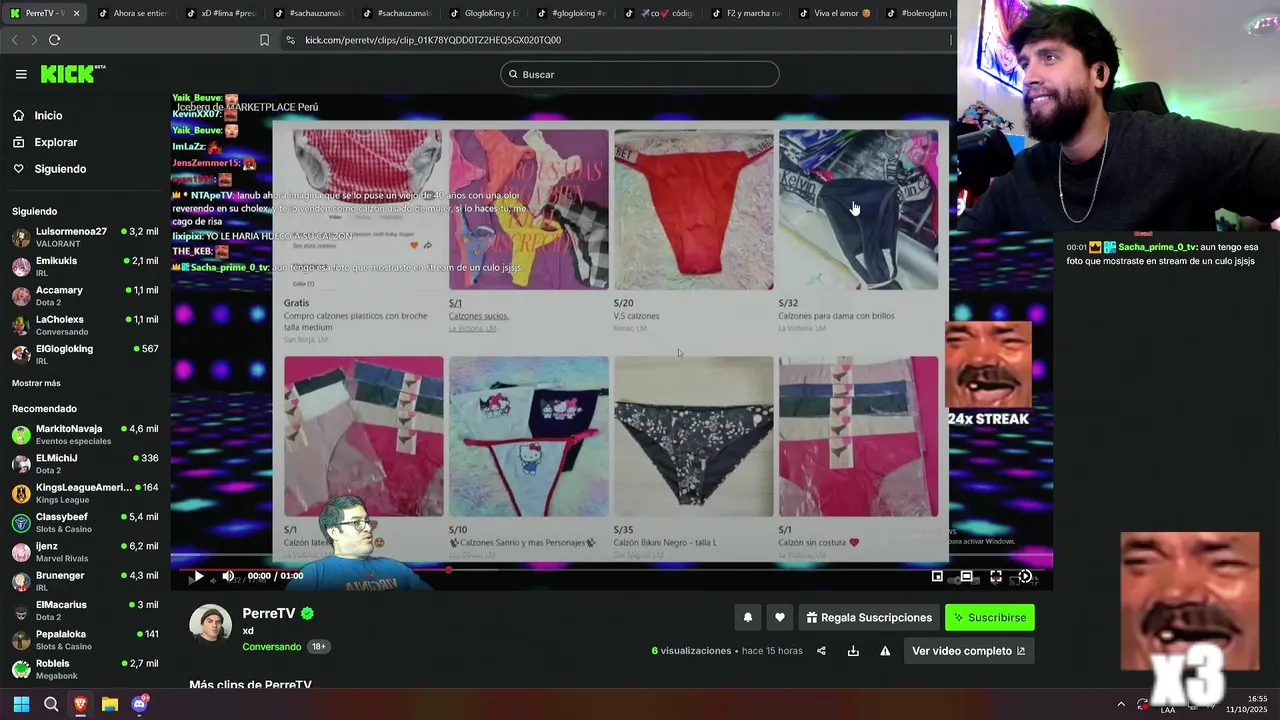Screen dimensions: 1280x720
Task: Mute the clip volume
Action: tap(228, 576)
